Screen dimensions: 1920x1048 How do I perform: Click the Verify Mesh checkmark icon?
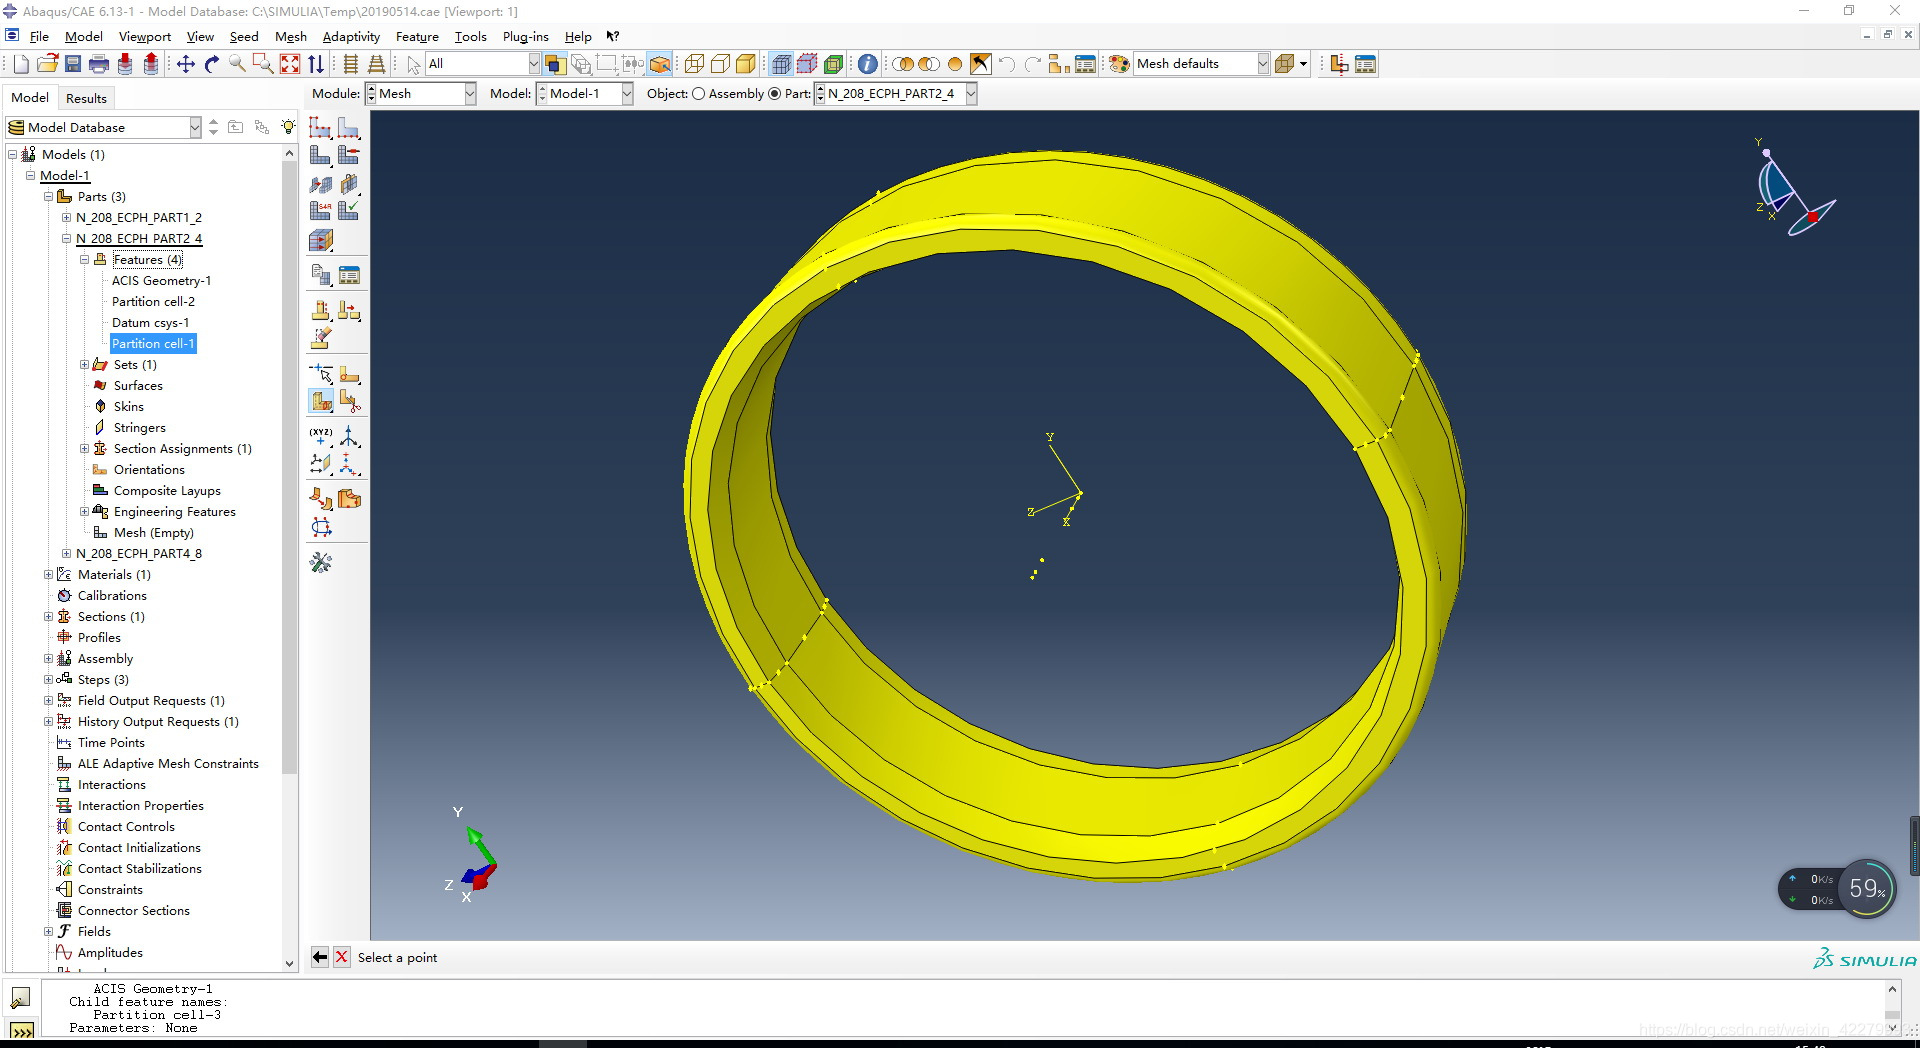349,211
